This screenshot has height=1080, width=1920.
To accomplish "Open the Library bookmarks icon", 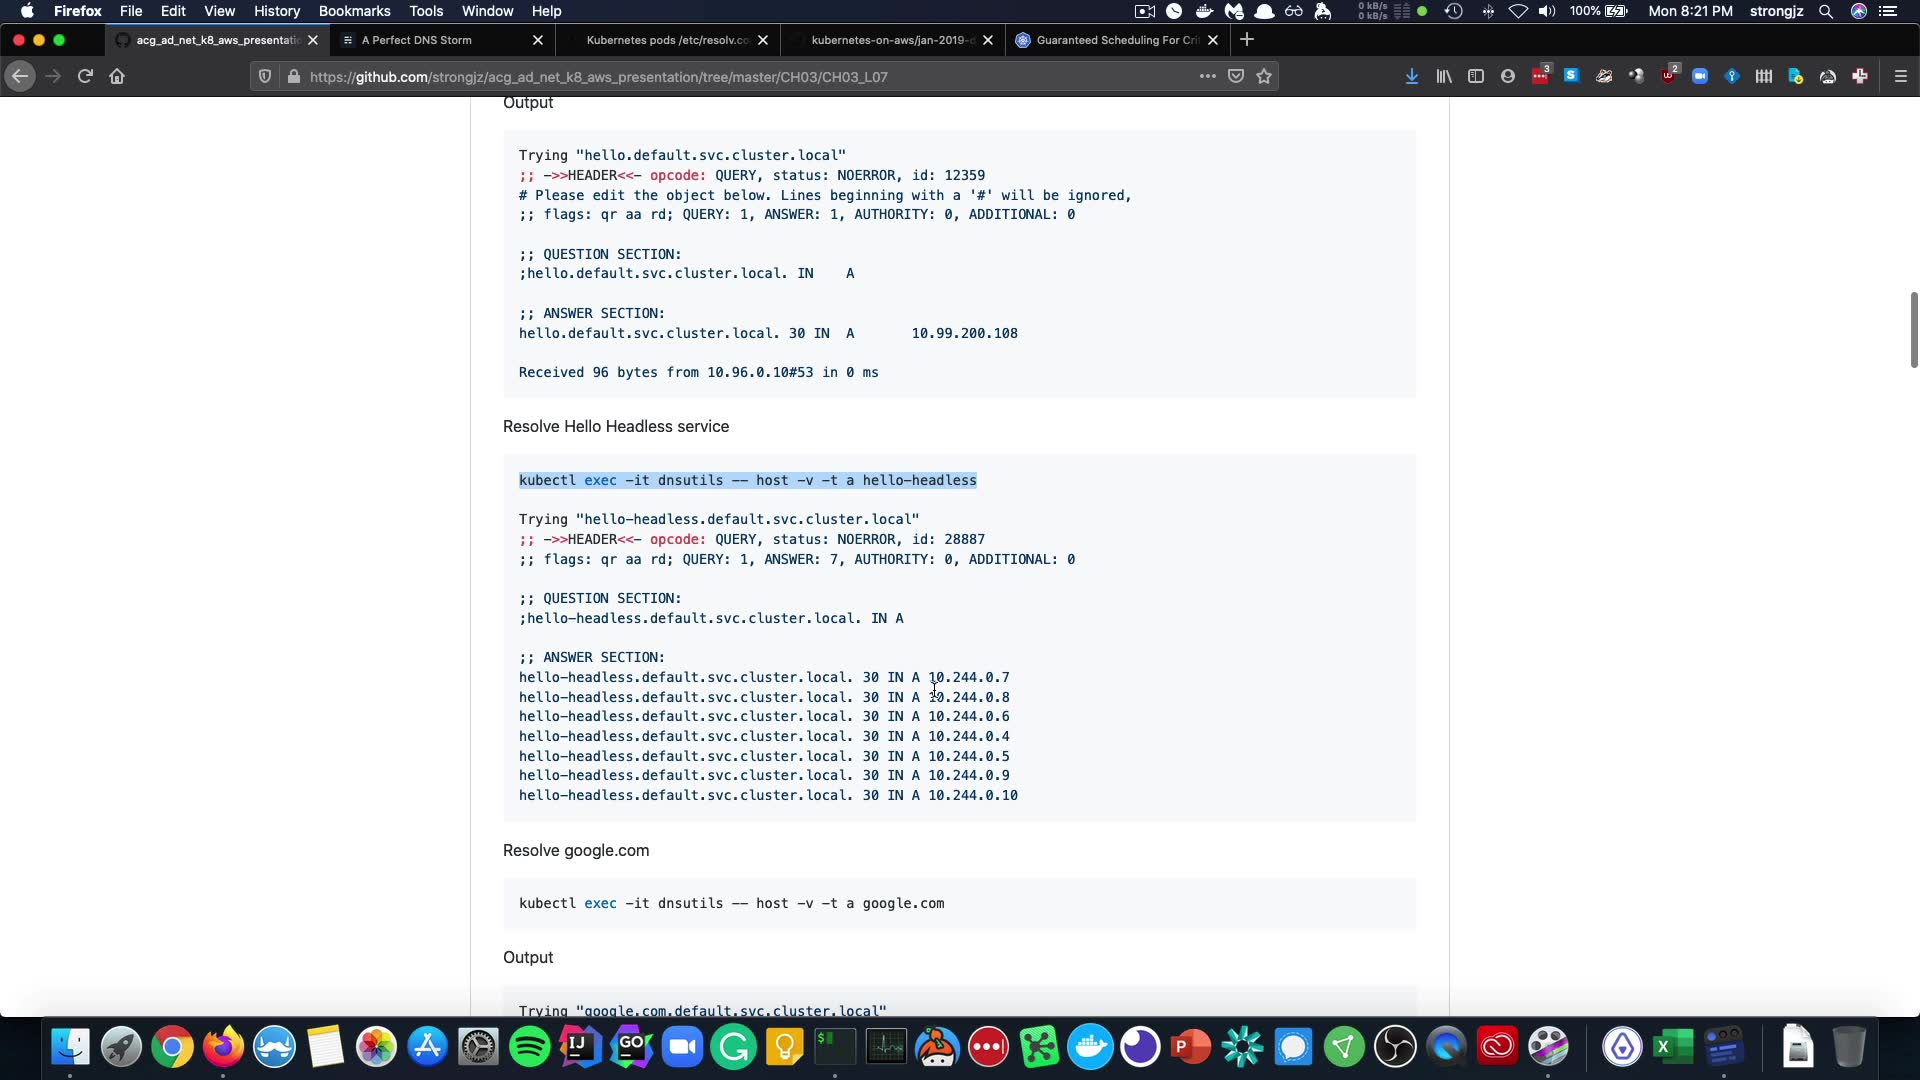I will 1444,76.
